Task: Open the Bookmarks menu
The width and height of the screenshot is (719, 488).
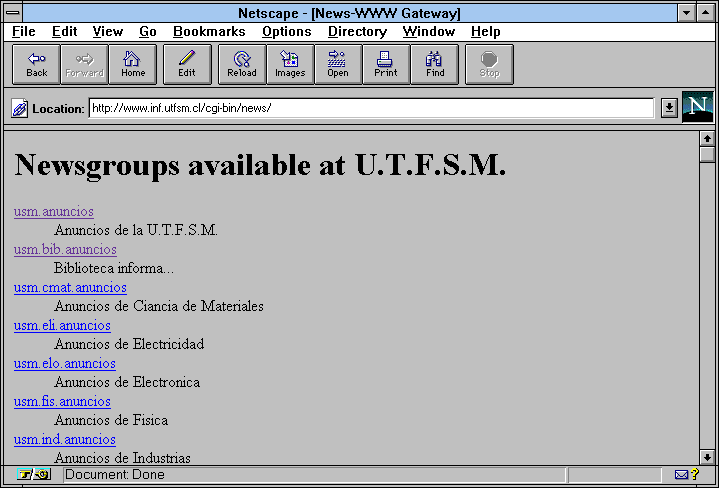Action: tap(209, 32)
